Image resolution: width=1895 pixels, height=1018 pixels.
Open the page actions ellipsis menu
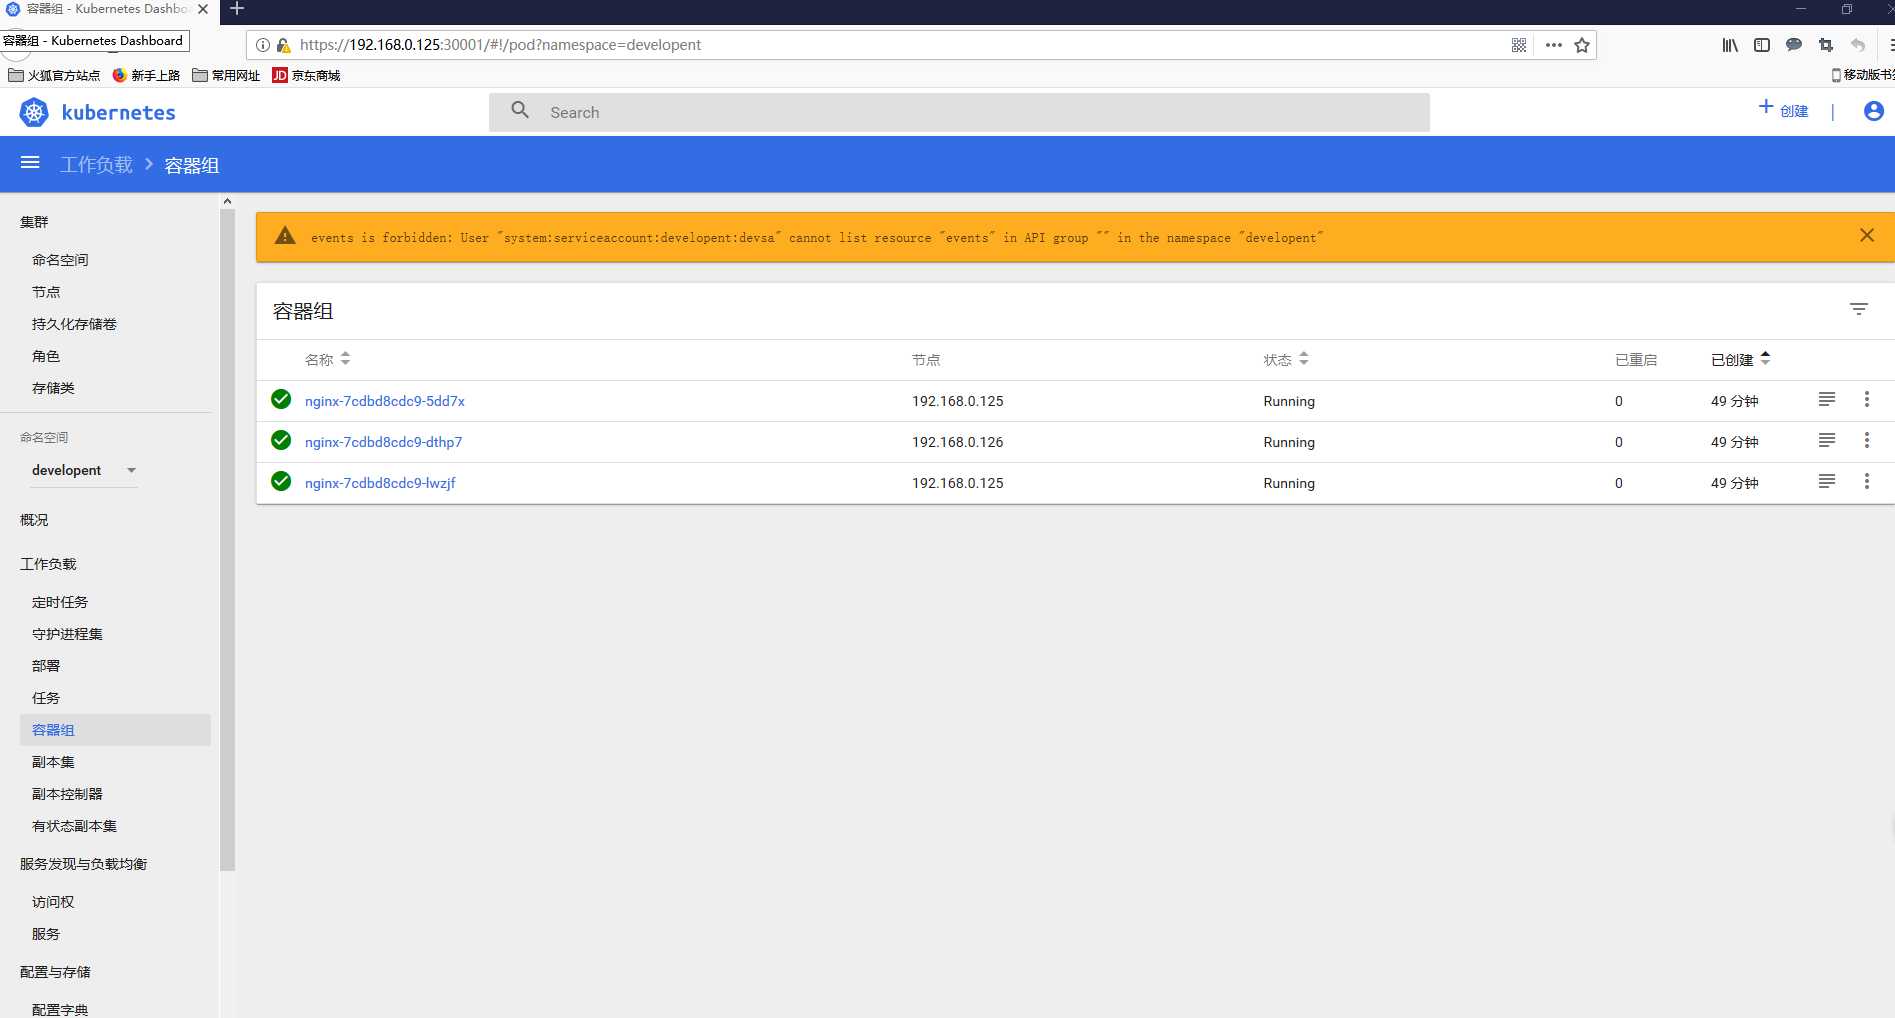click(1553, 45)
